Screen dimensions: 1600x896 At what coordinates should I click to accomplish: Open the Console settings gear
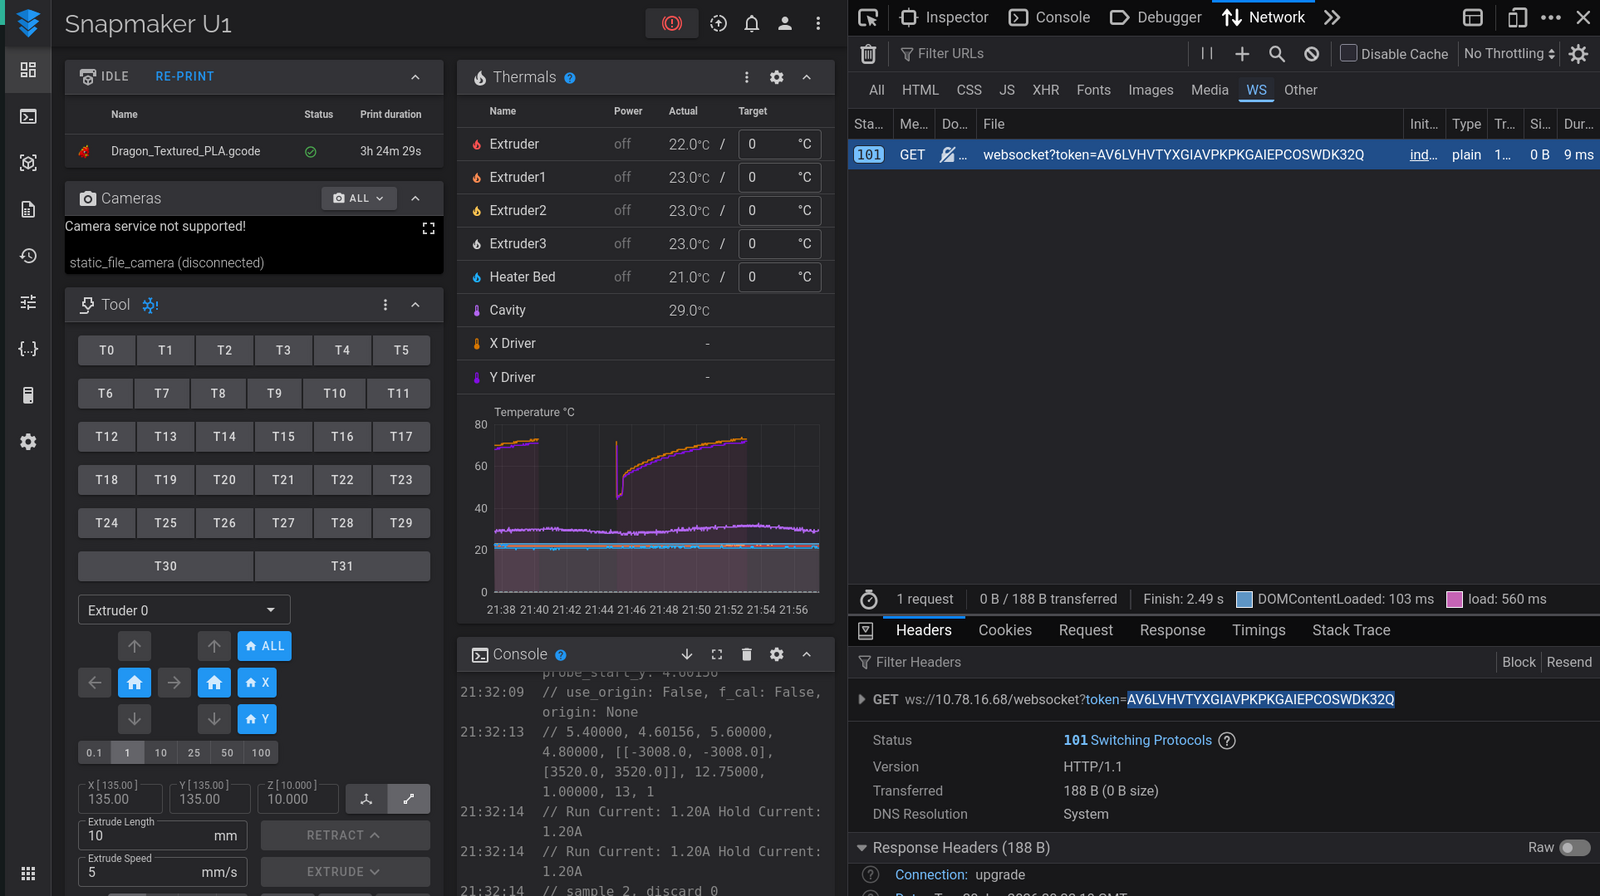click(777, 654)
